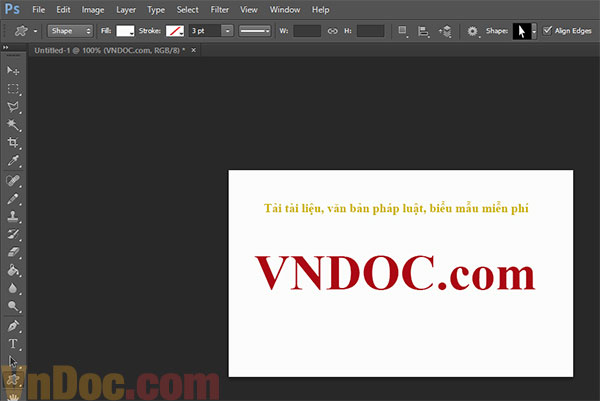Viewport: 600px width, 401px height.
Task: Open path alignment options
Action: (x=423, y=31)
